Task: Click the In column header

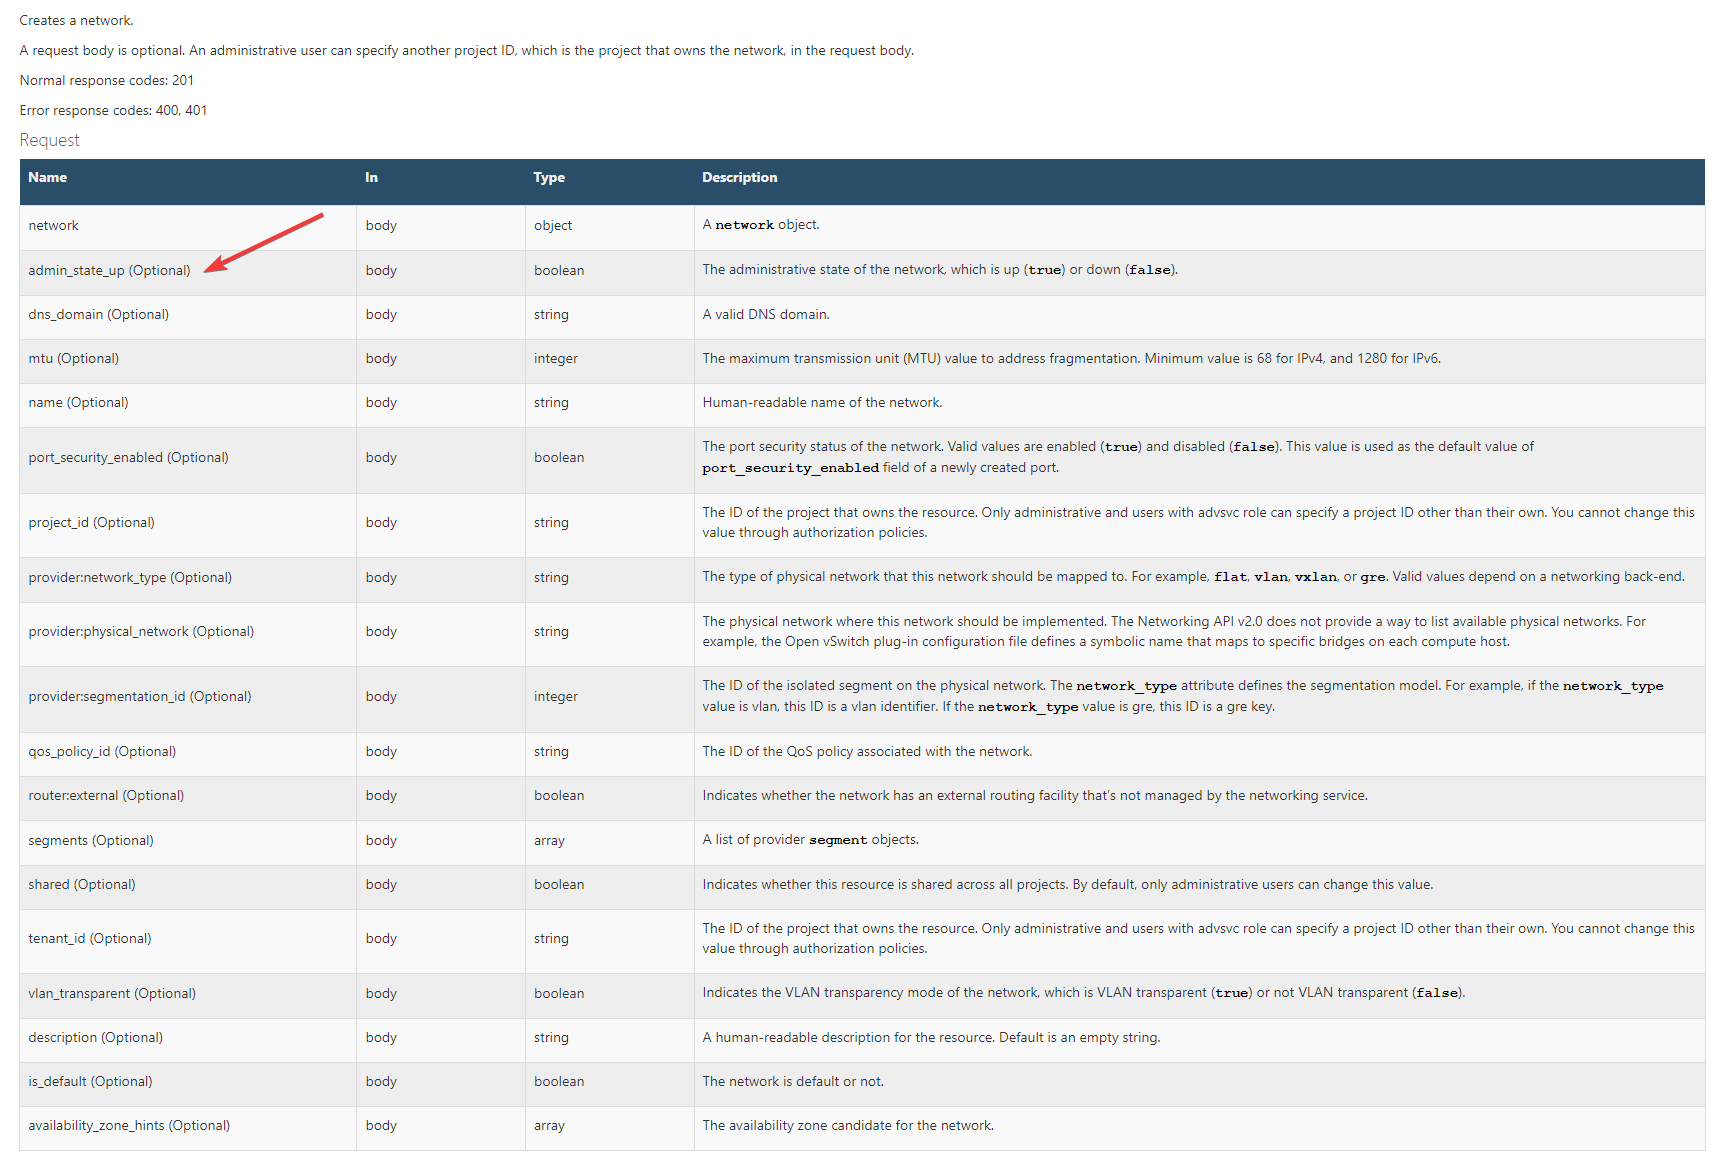Action: click(371, 178)
